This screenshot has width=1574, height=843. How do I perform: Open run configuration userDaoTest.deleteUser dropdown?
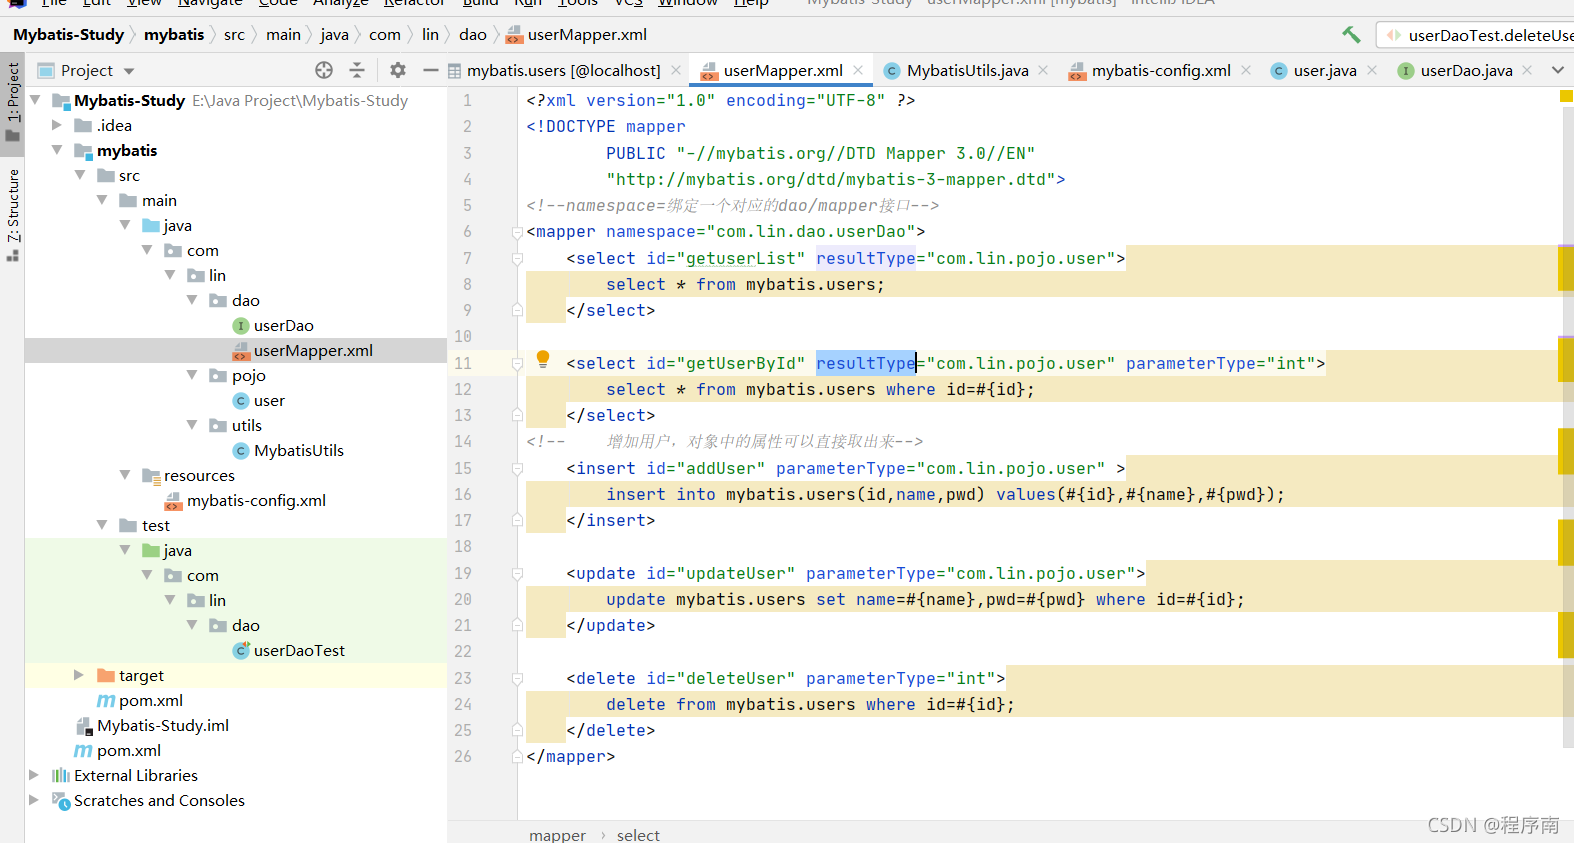(1477, 35)
